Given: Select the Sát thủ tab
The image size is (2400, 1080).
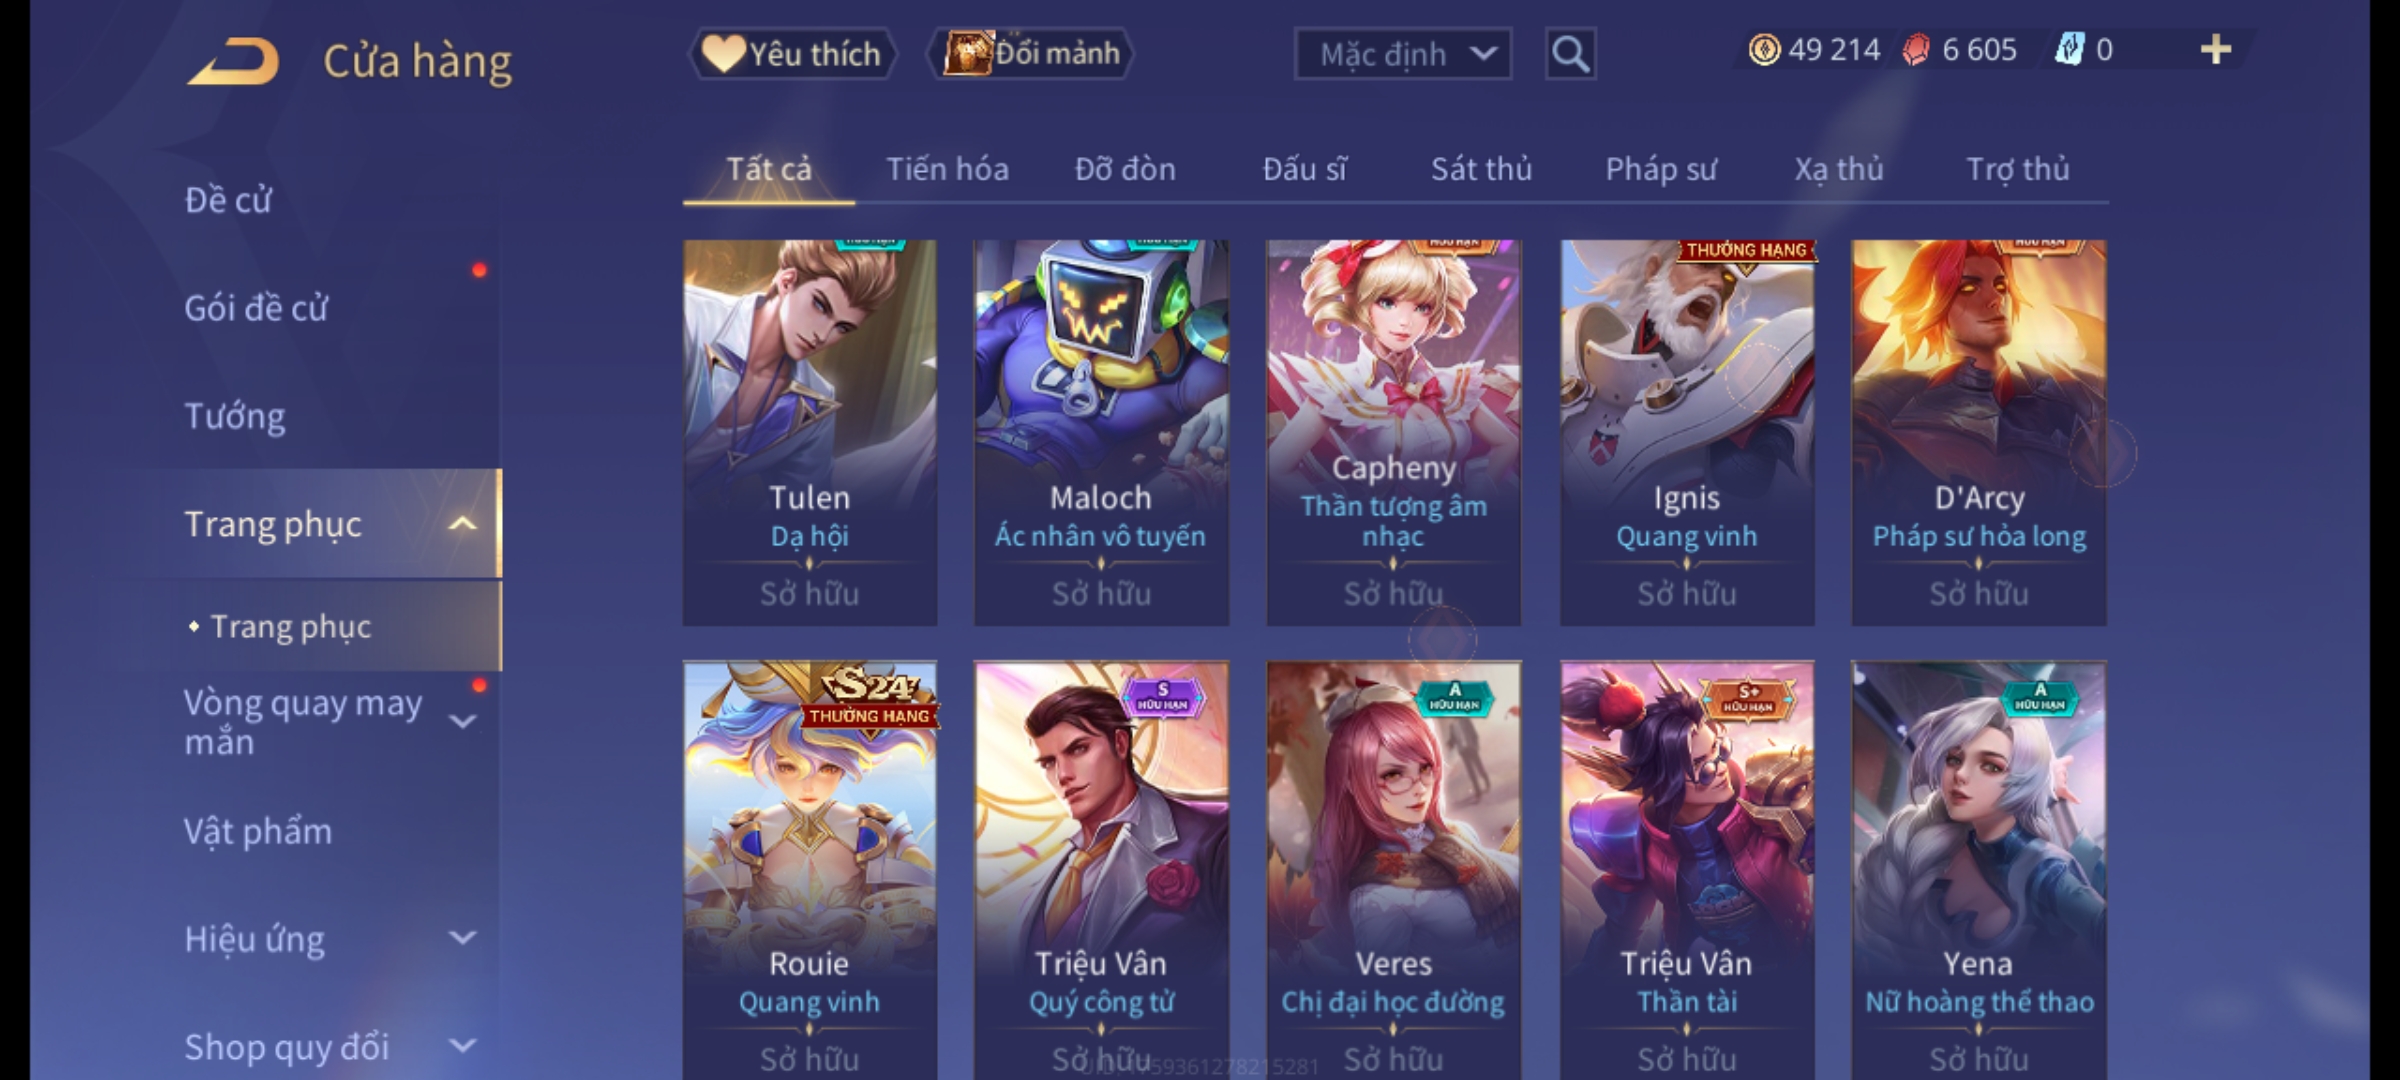Looking at the screenshot, I should click(1481, 170).
